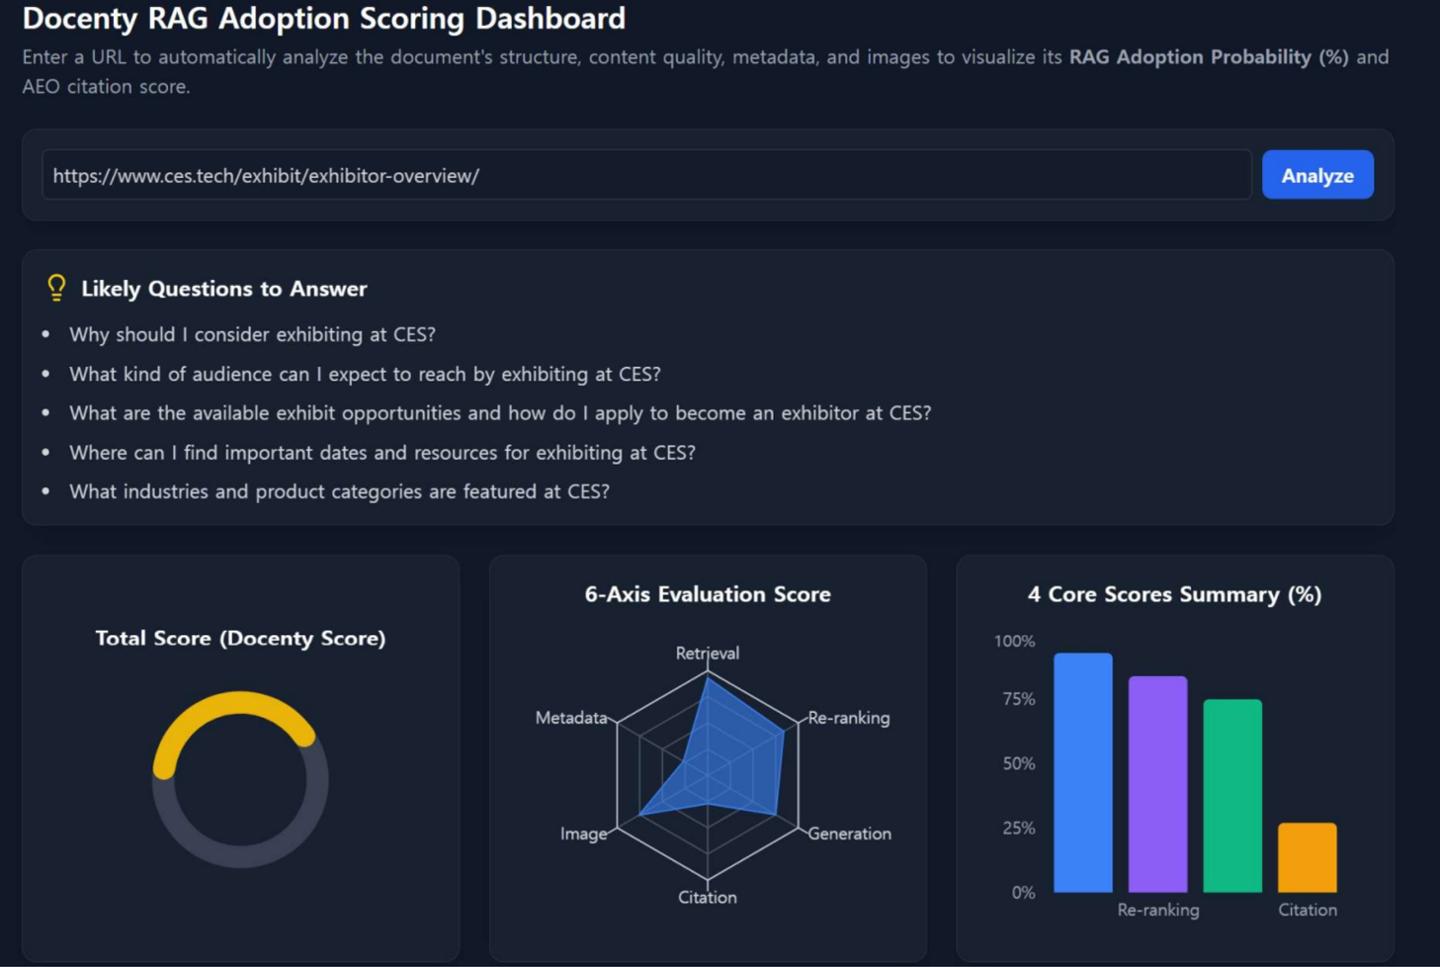Click the lightbulb icon beside Likely Questions

(x=57, y=288)
